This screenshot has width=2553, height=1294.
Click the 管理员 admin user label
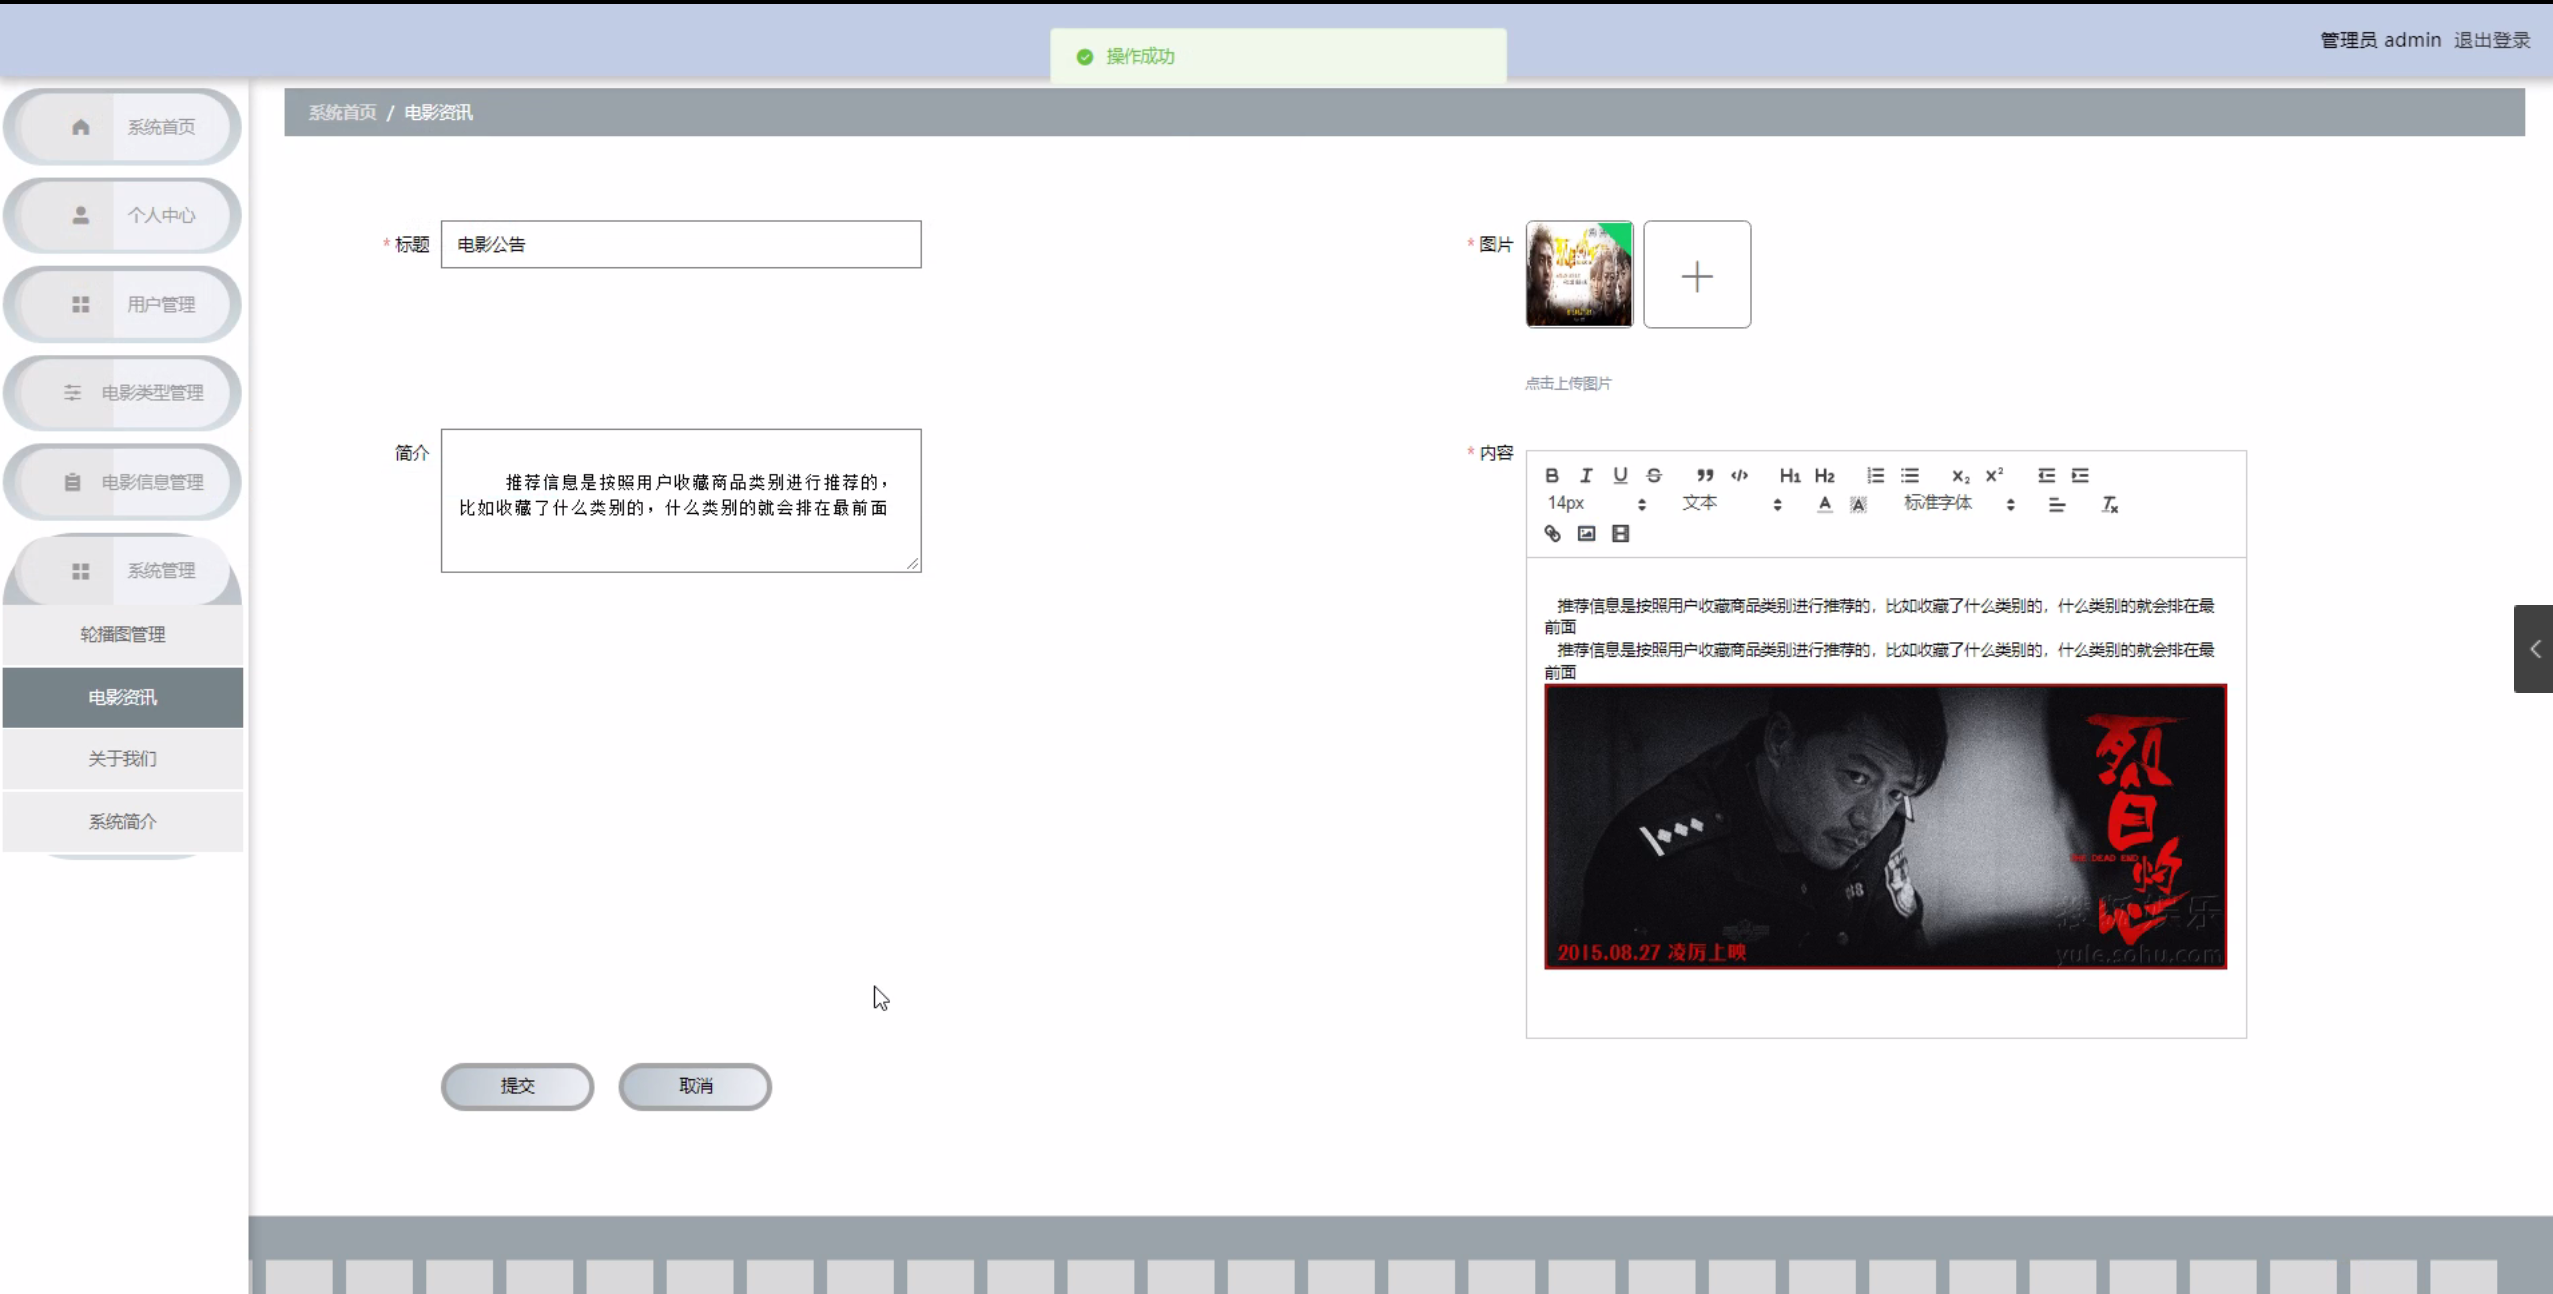2381,40
